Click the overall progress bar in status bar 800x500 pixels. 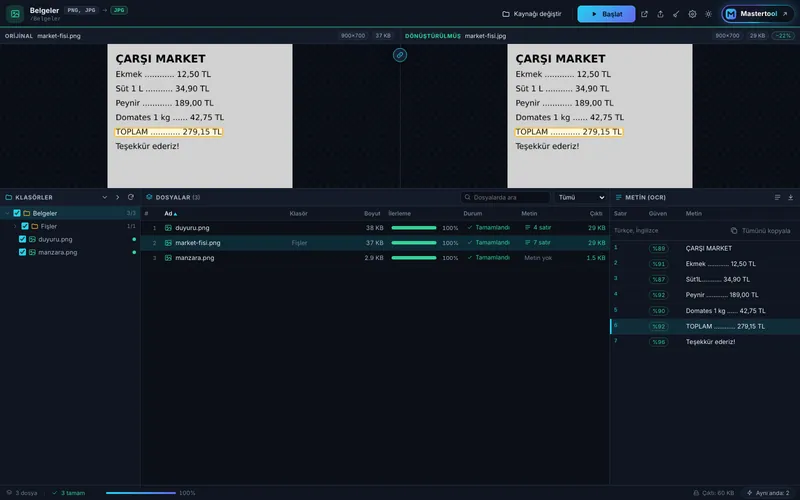[x=141, y=493]
